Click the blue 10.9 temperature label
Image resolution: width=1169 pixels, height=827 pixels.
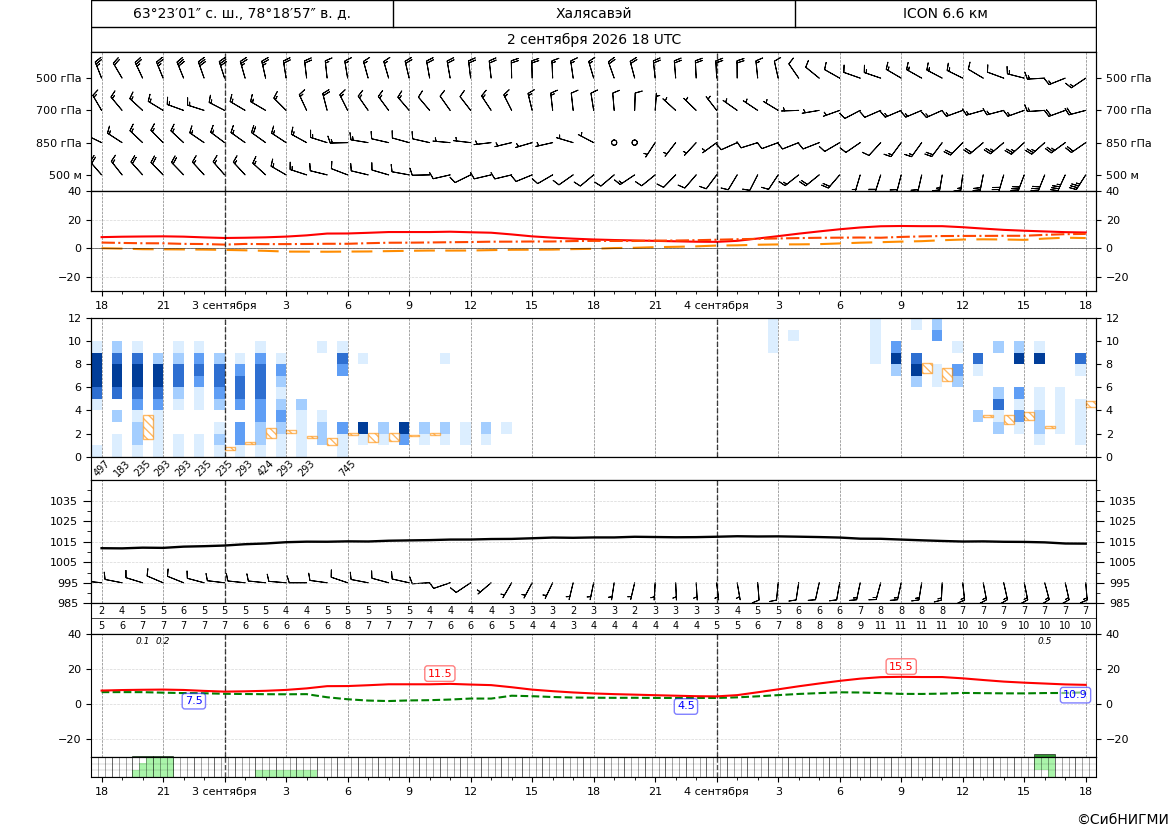tap(1074, 694)
